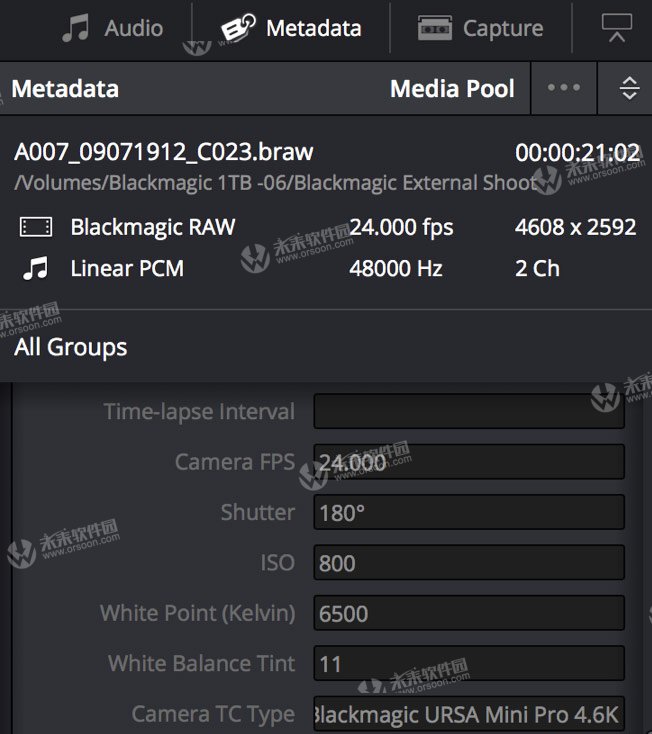Click the Shutter field label
This screenshot has height=734, width=652.
coord(258,512)
